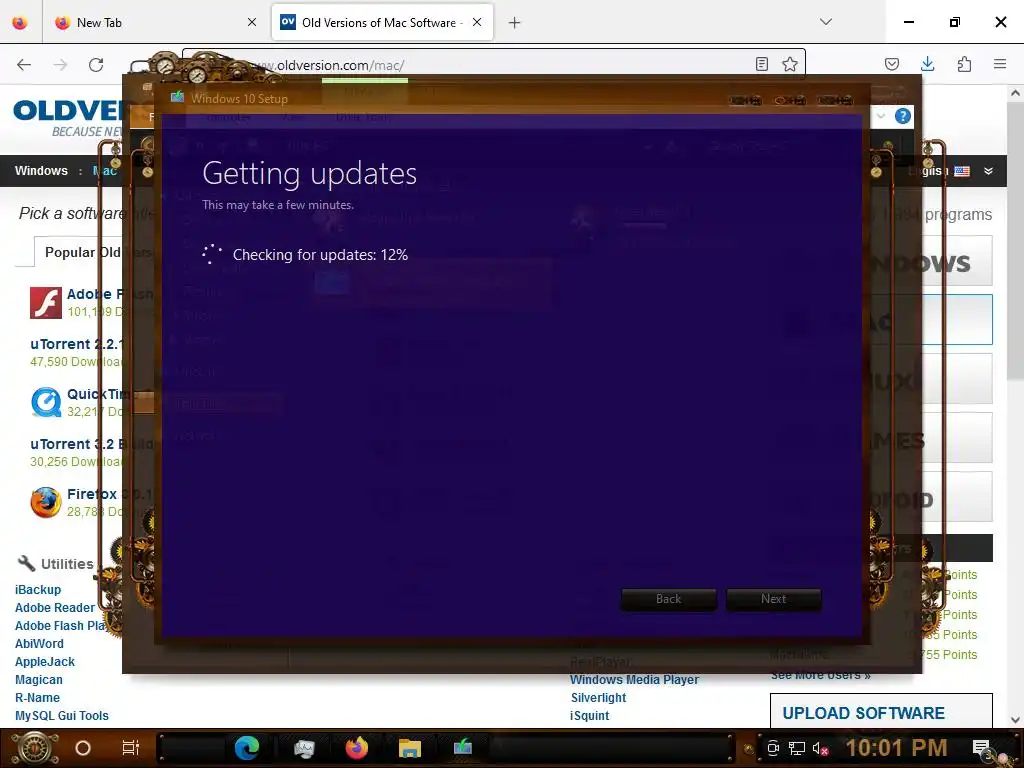Click muted volume icon in tray

click(820, 748)
